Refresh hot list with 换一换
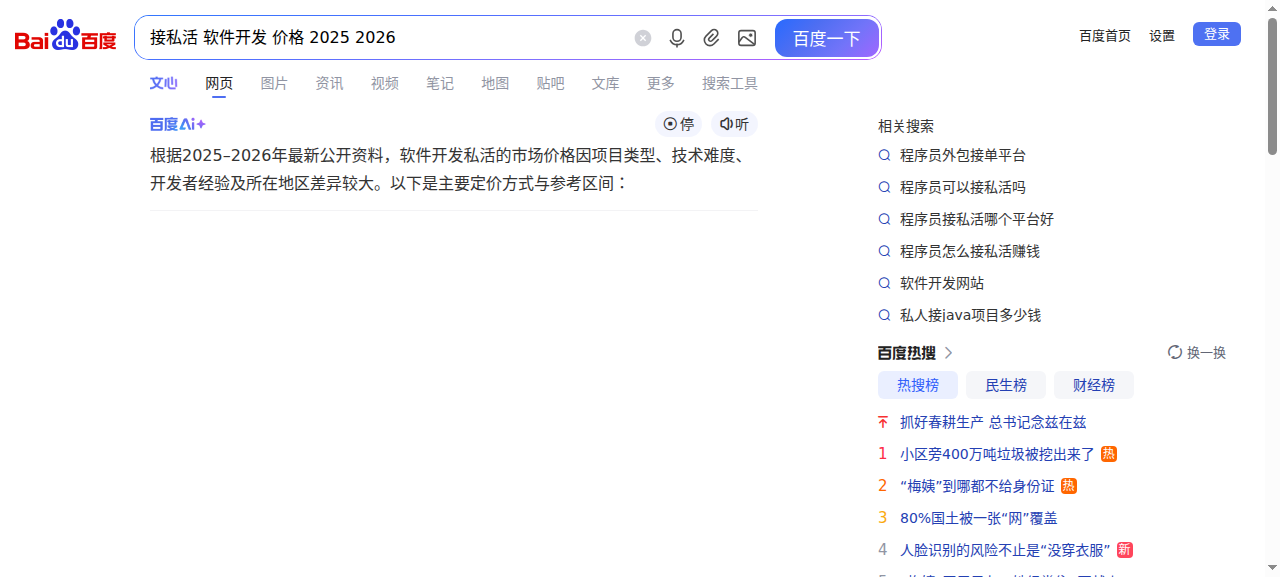Screen dimensions: 1280x577 [1197, 353]
